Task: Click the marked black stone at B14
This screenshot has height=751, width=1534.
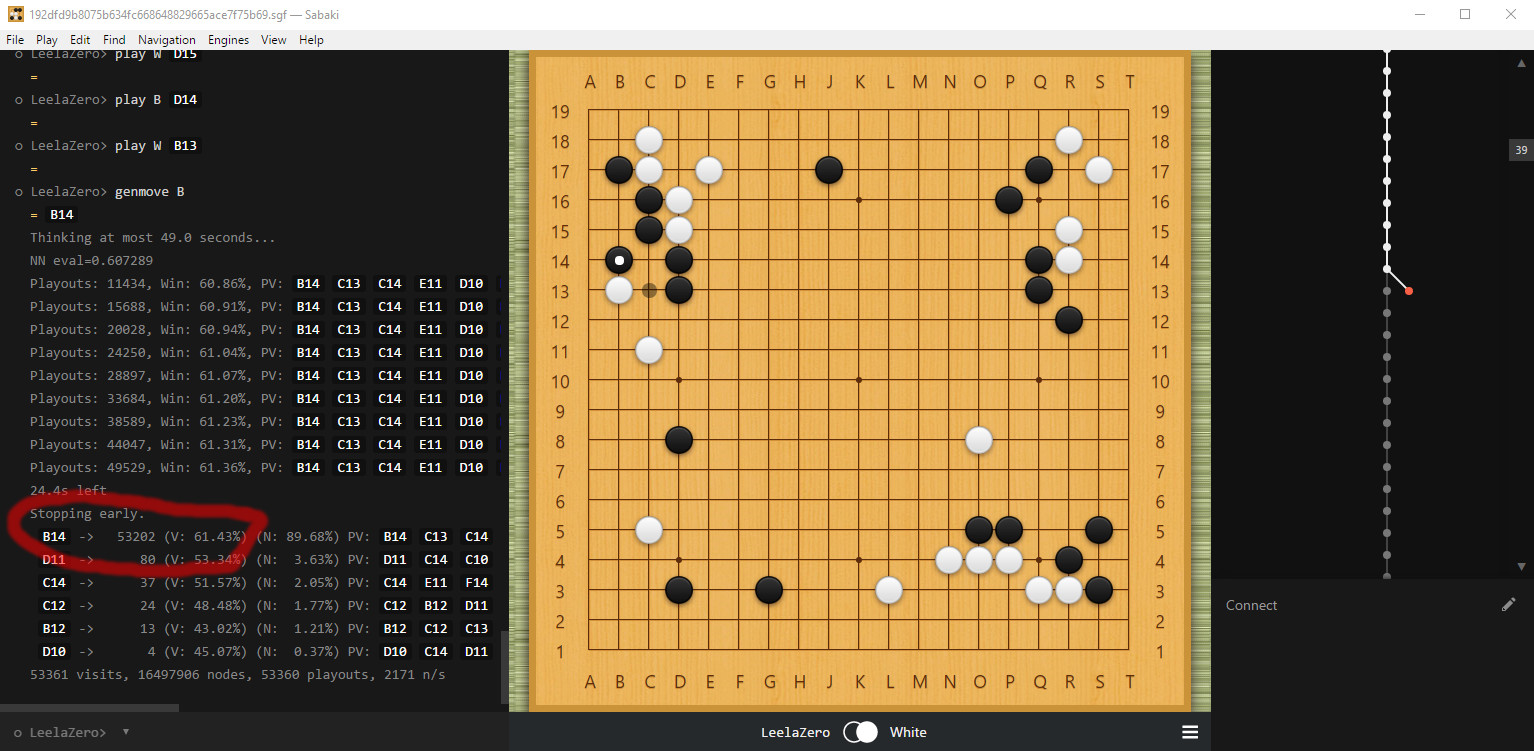Action: pos(619,261)
